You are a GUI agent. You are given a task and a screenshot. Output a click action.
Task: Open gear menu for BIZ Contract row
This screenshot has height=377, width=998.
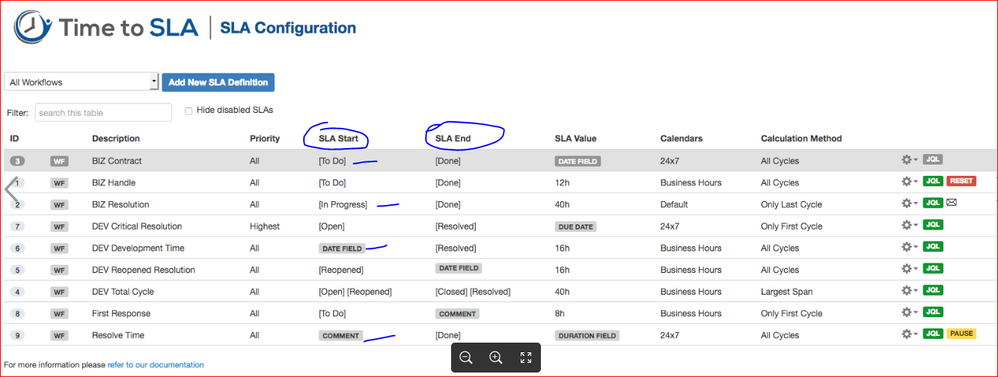tap(910, 160)
